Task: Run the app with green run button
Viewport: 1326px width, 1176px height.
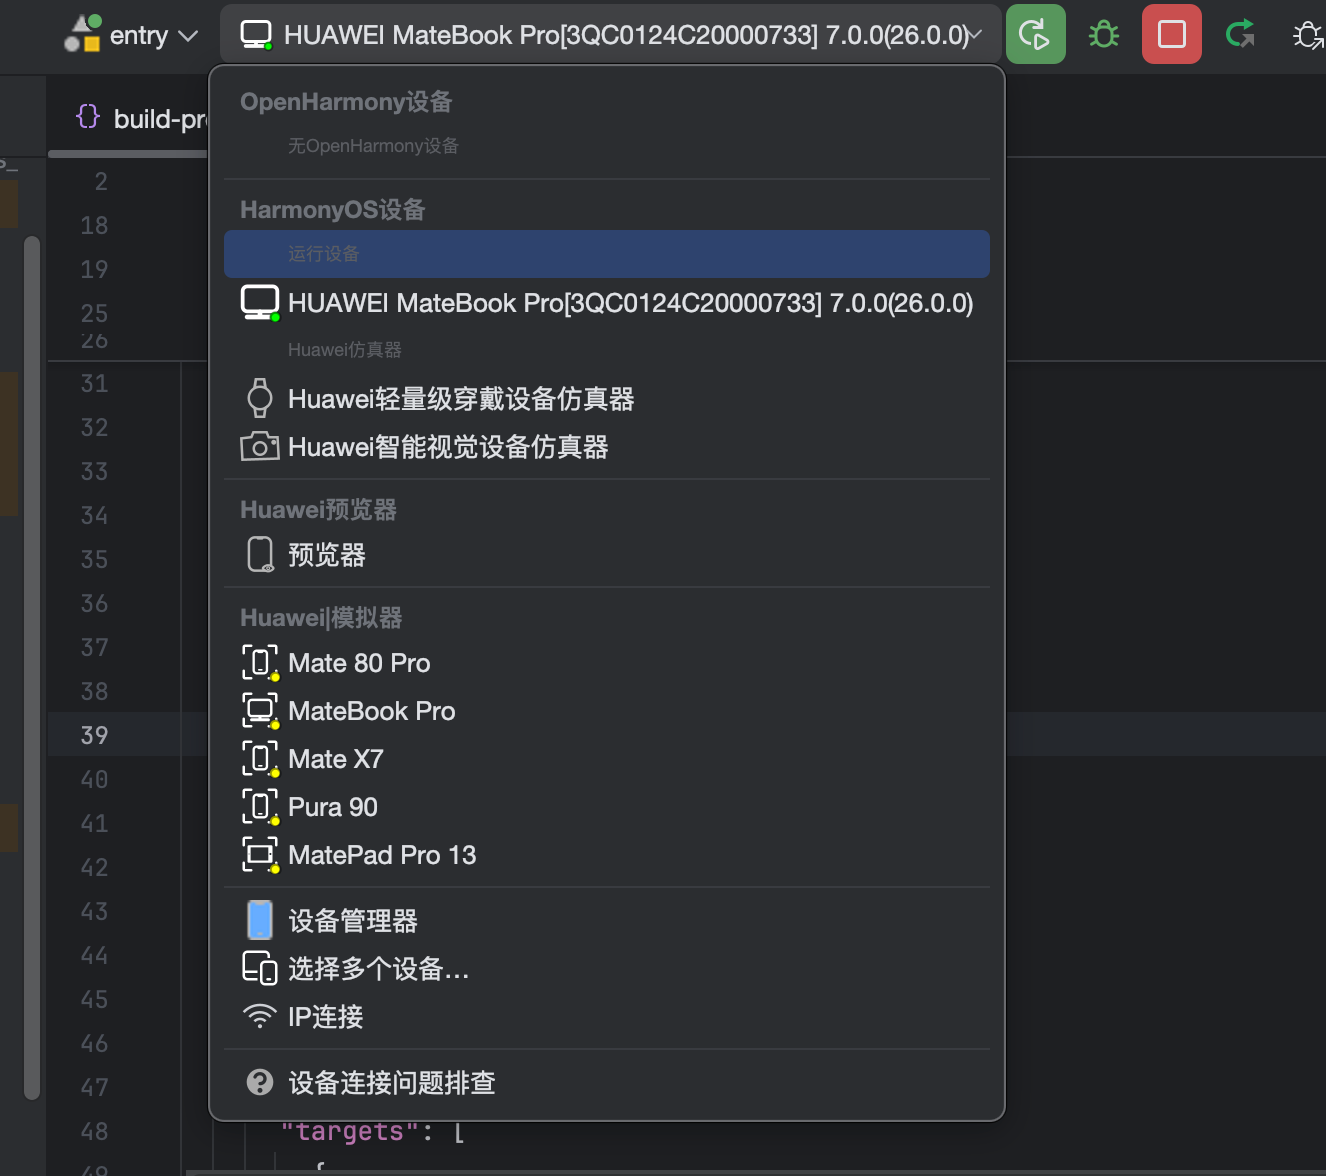Action: tap(1035, 34)
